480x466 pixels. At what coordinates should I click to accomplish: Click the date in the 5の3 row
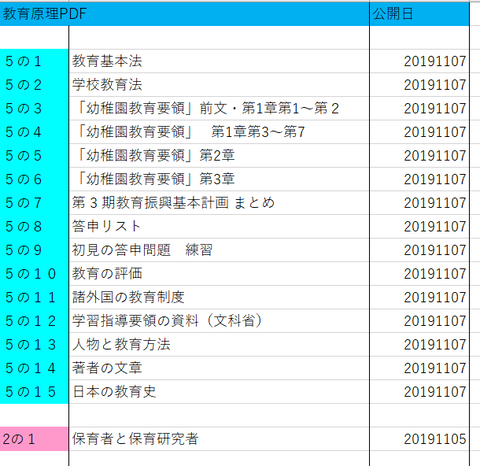click(x=419, y=109)
